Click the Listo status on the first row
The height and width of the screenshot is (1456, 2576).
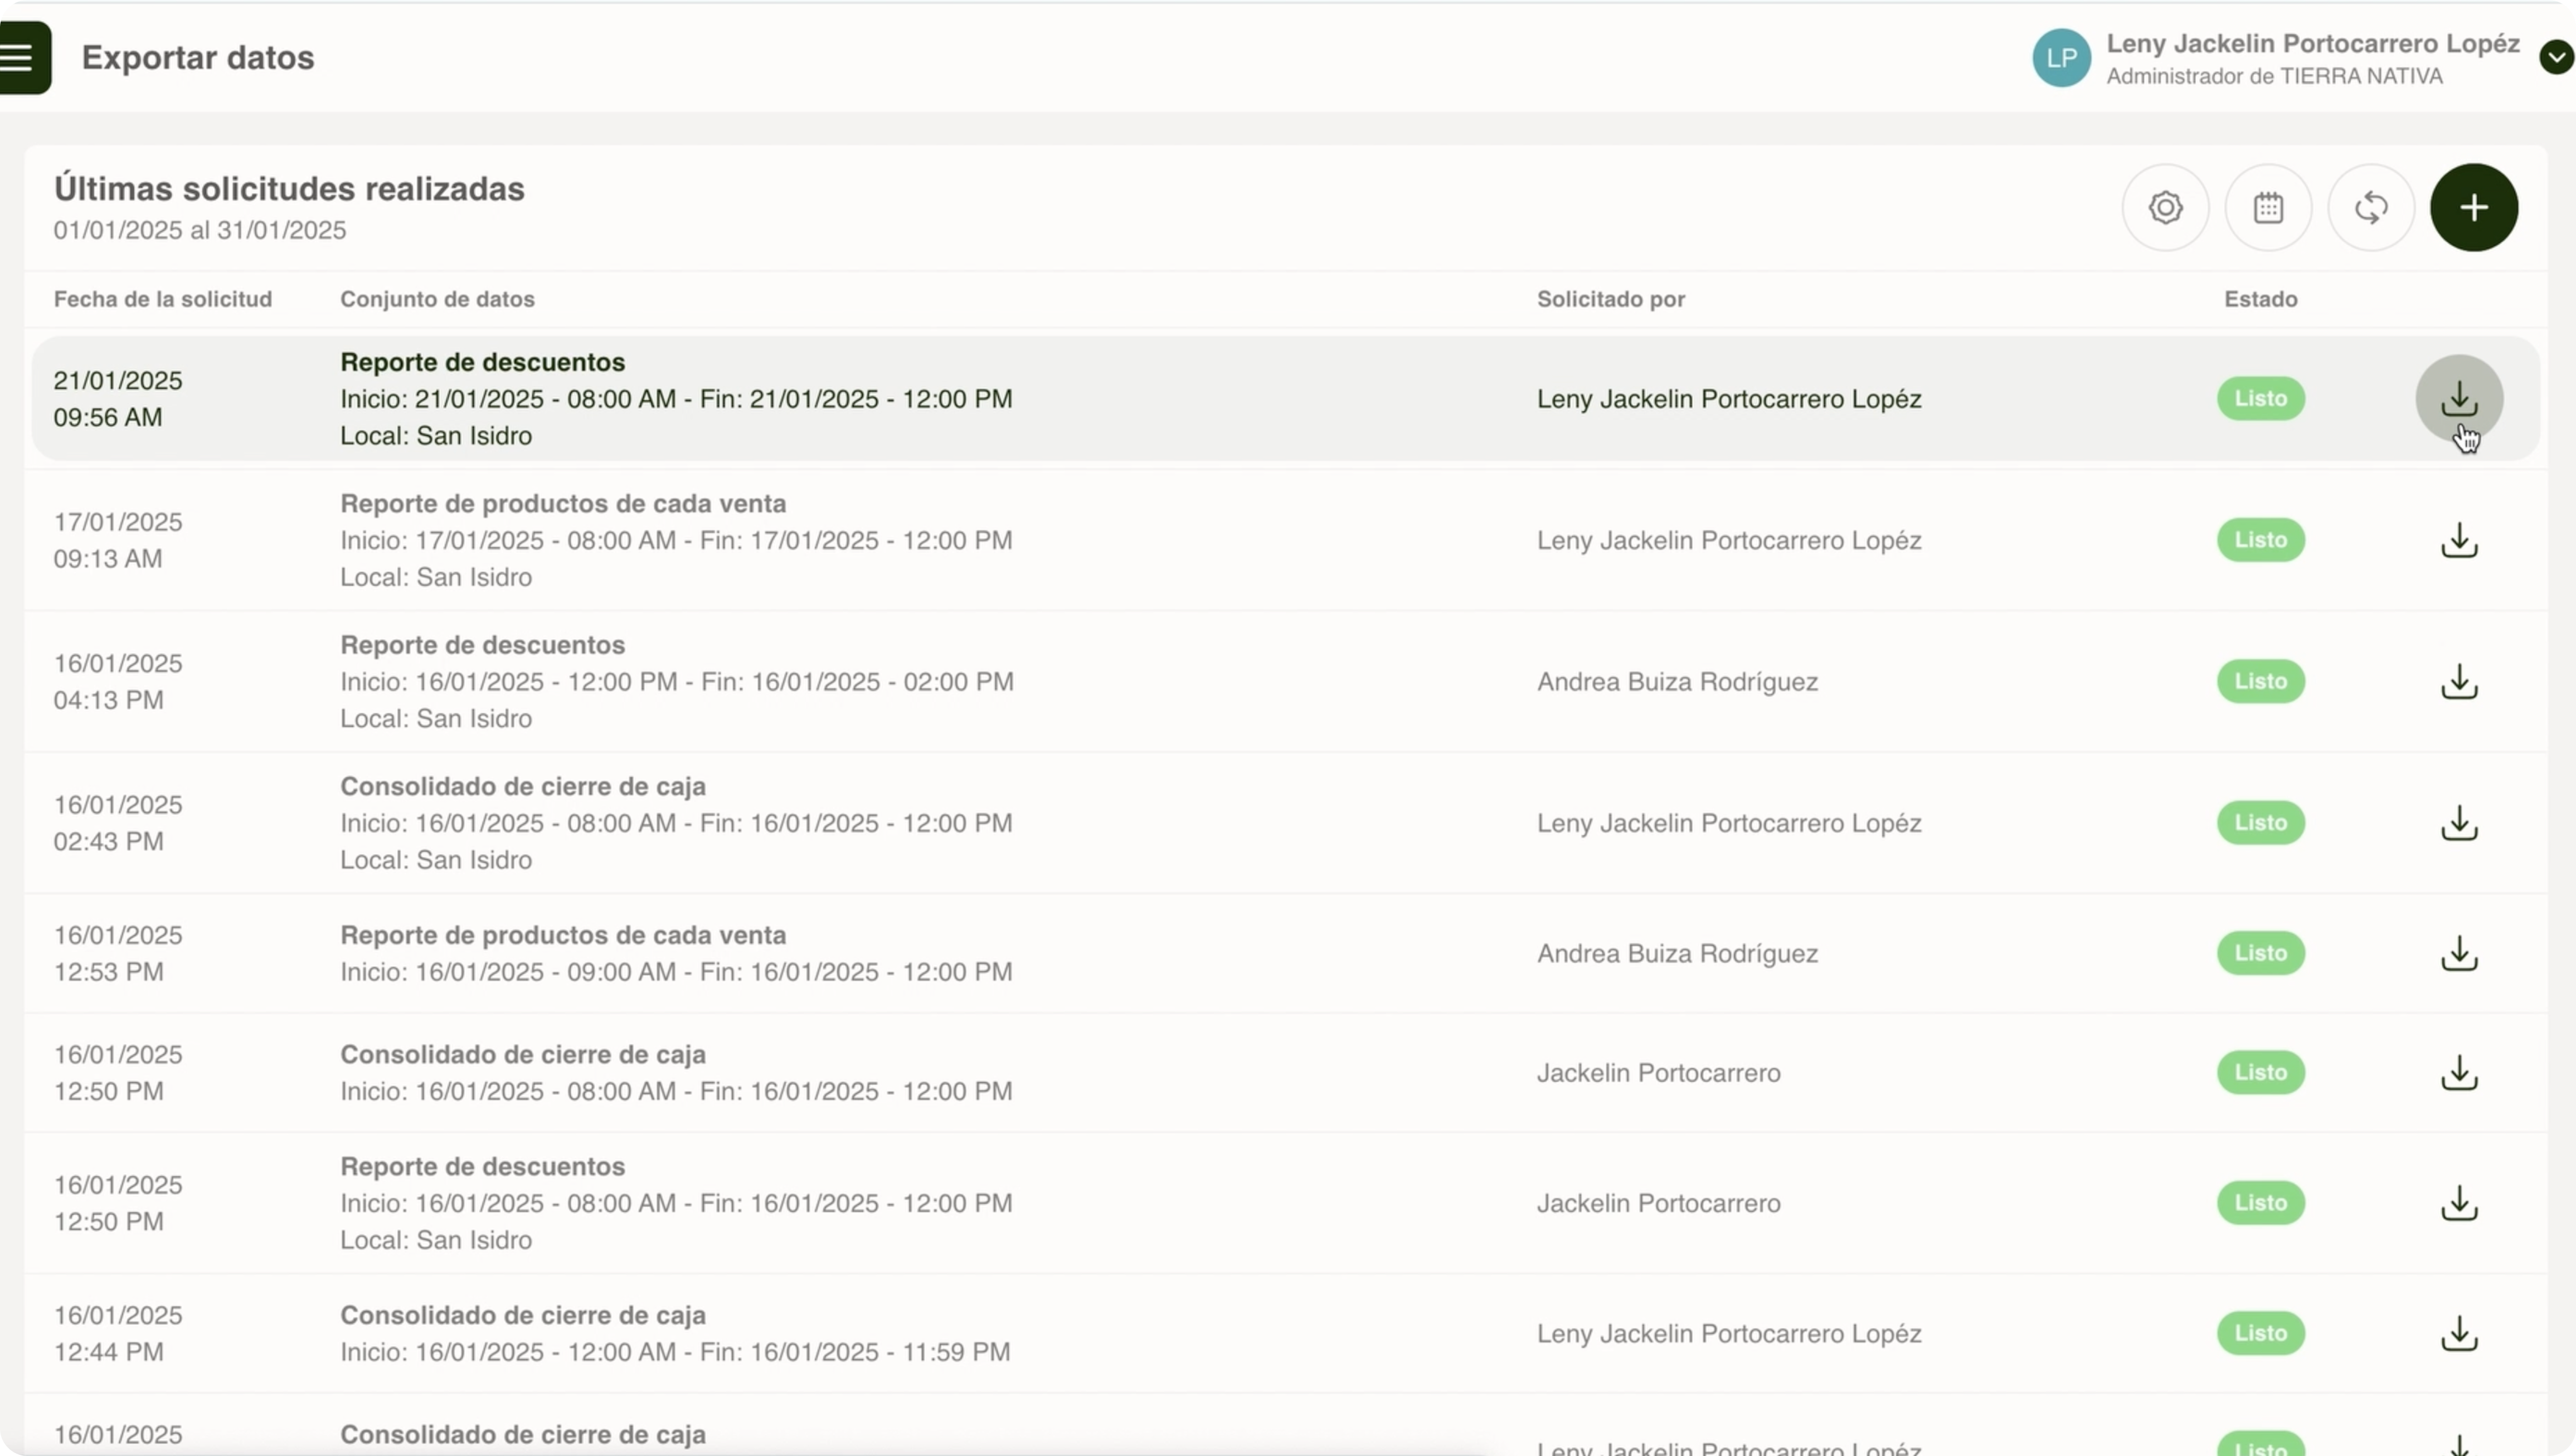(2260, 399)
